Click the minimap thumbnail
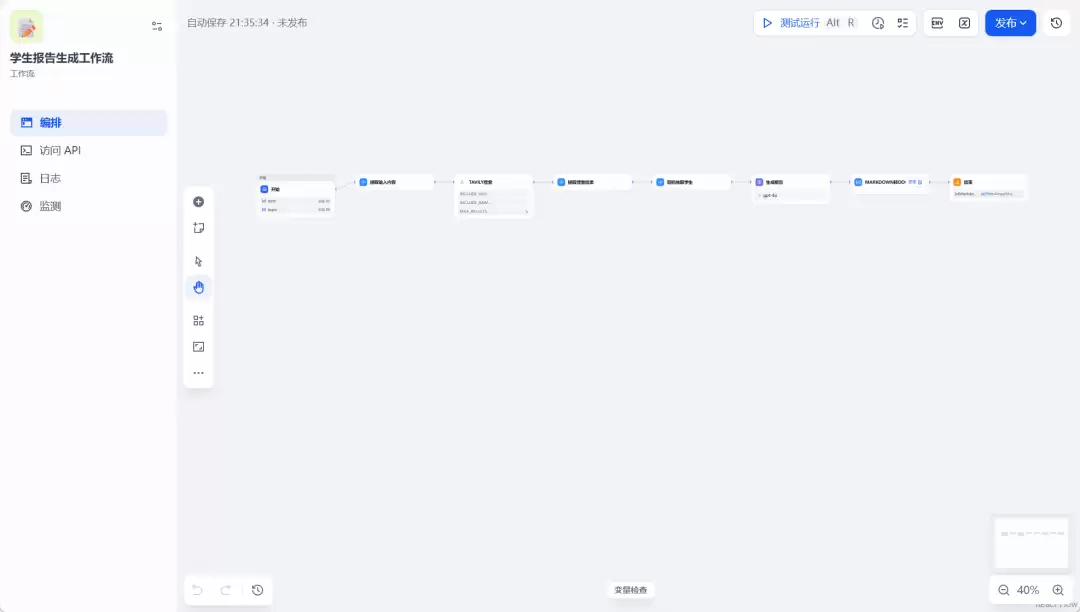This screenshot has width=1080, height=612. pyautogui.click(x=1031, y=542)
